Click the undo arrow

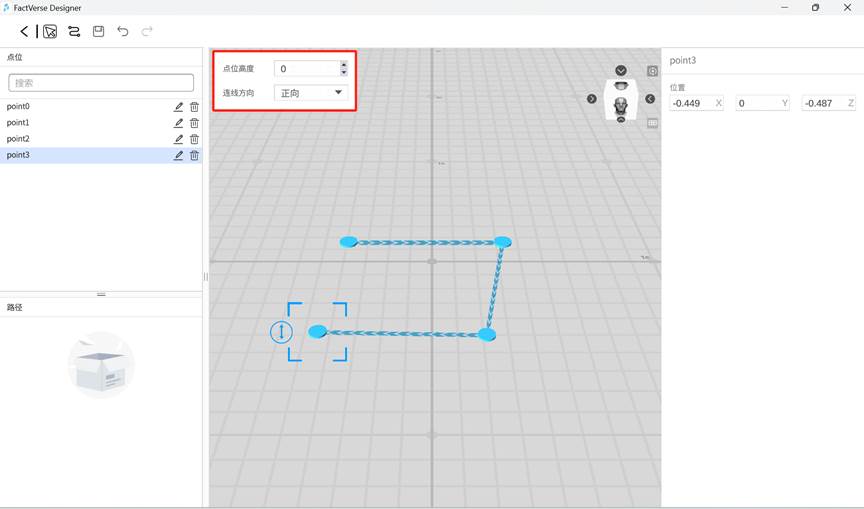click(123, 32)
